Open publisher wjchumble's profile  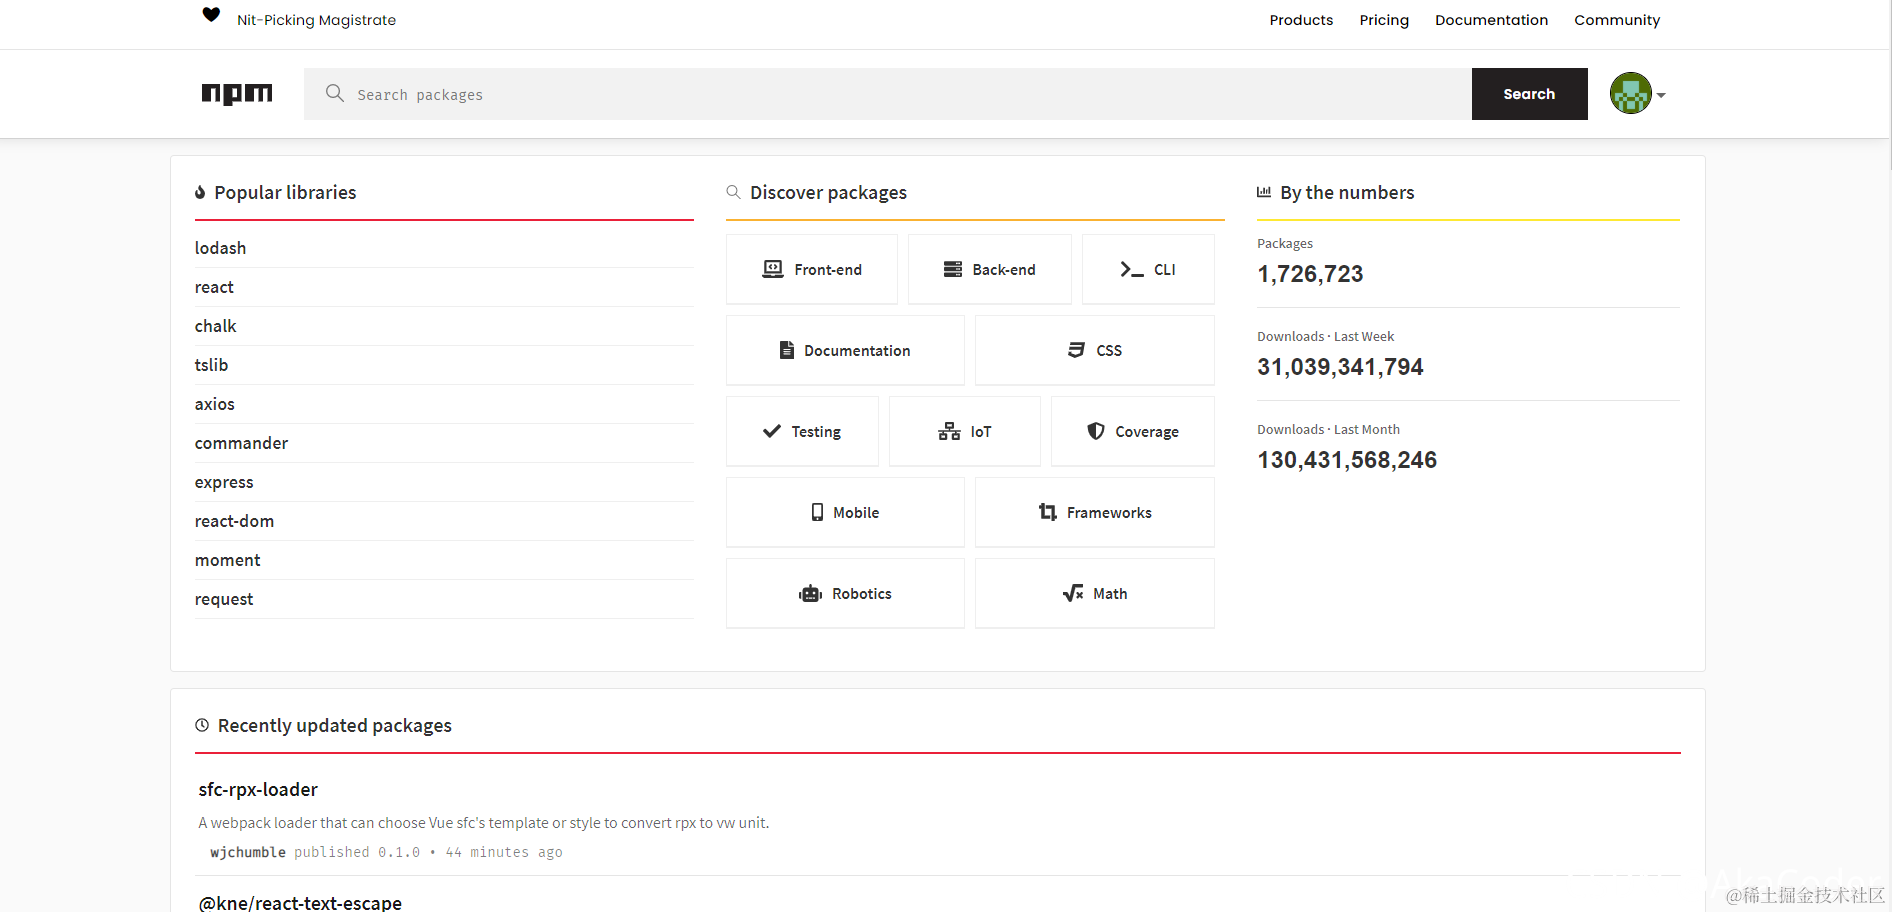[x=248, y=852]
